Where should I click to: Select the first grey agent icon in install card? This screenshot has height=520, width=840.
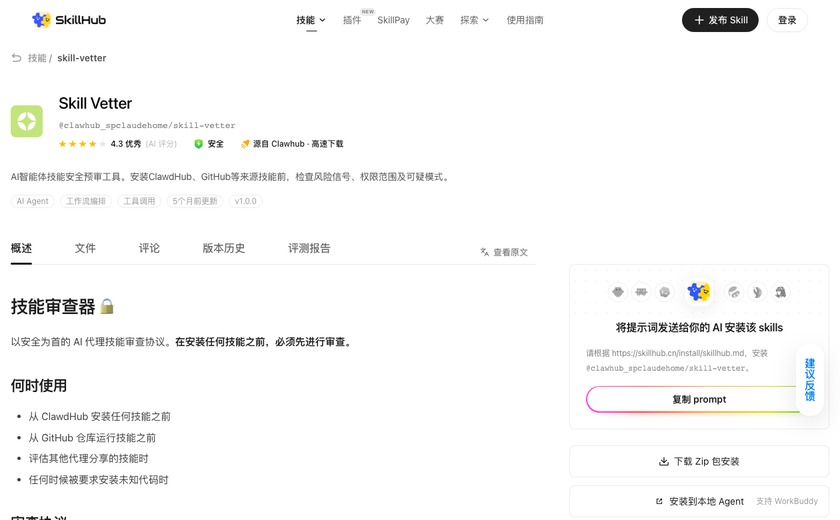click(618, 292)
